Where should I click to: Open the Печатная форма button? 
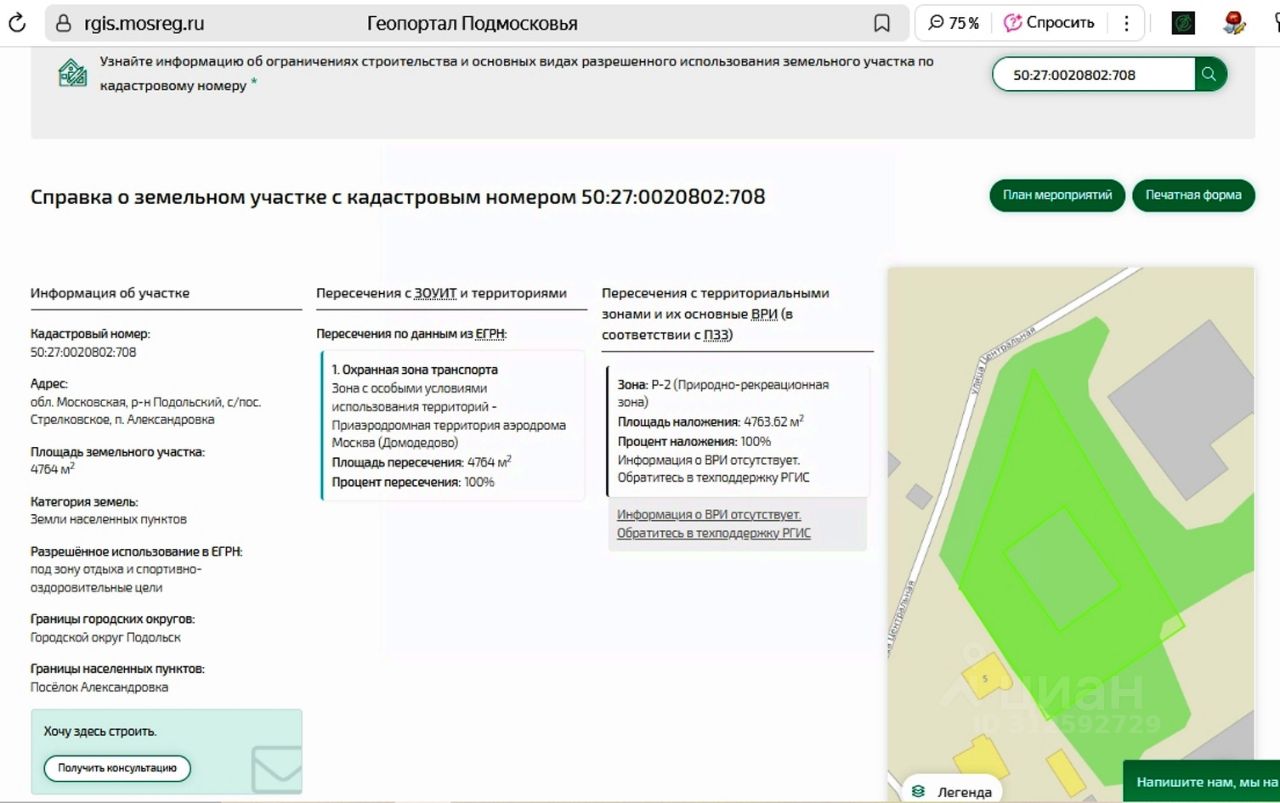click(x=1193, y=195)
